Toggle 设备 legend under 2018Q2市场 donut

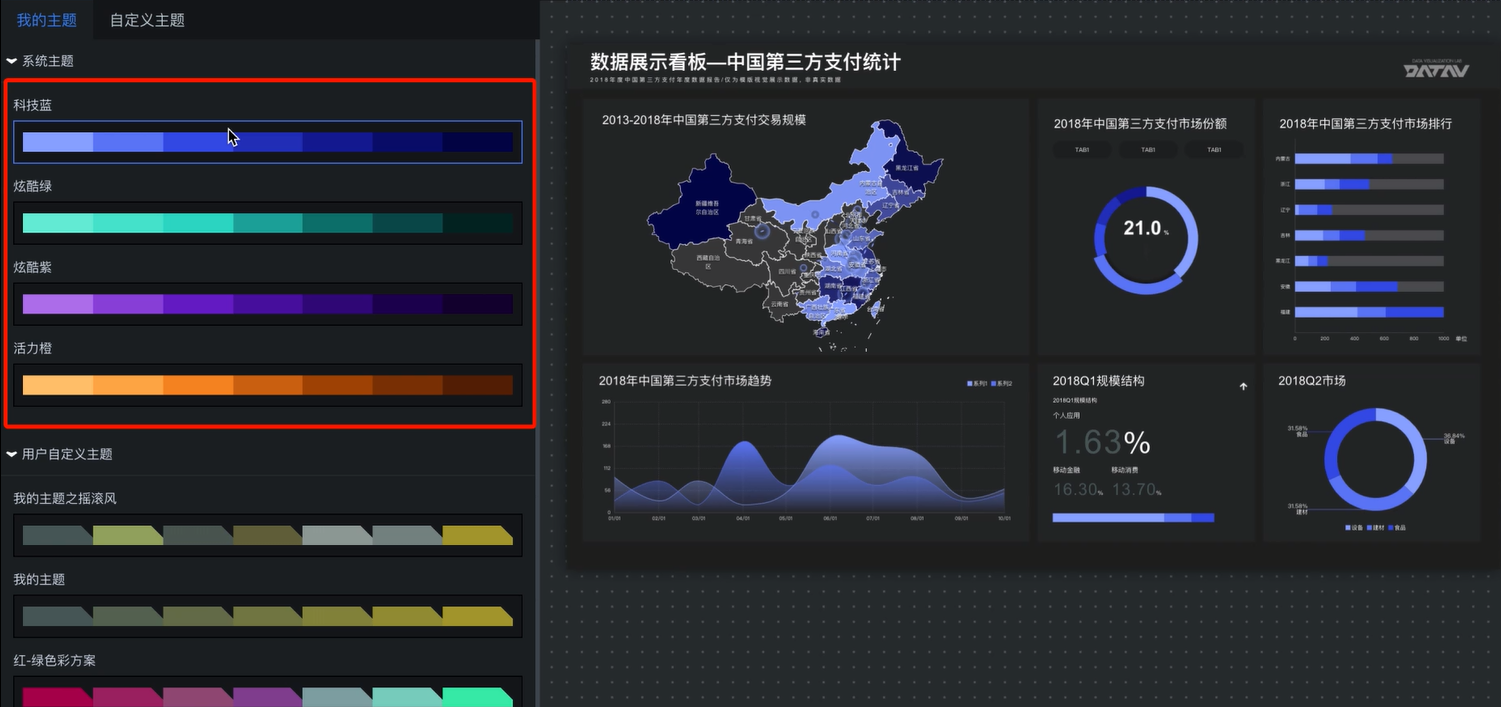[1353, 527]
